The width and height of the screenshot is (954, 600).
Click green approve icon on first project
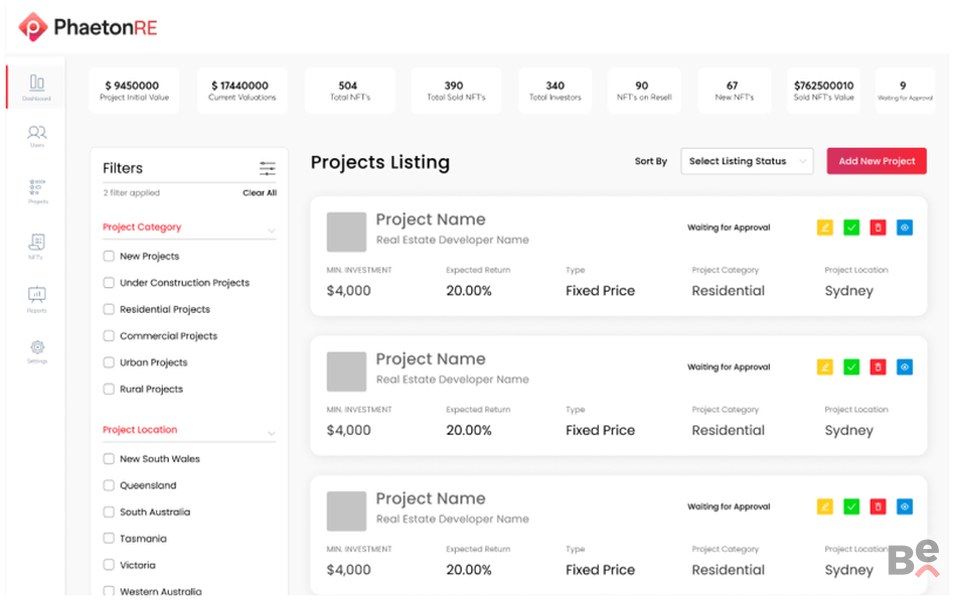(851, 228)
